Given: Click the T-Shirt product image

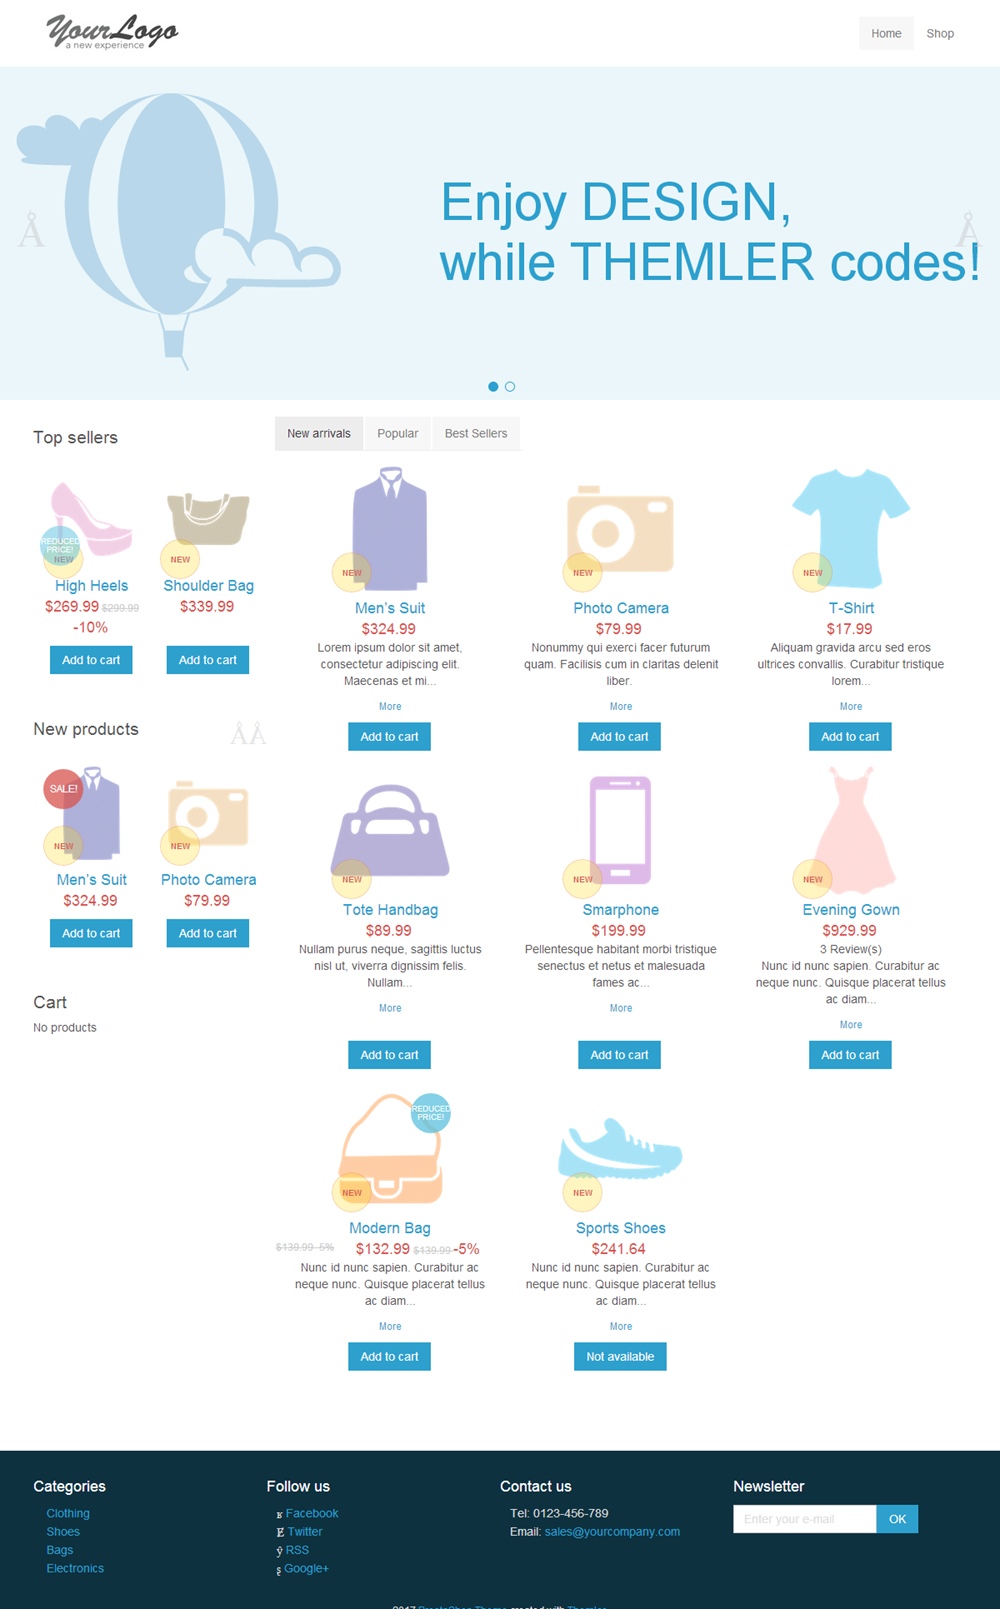Looking at the screenshot, I should [851, 529].
